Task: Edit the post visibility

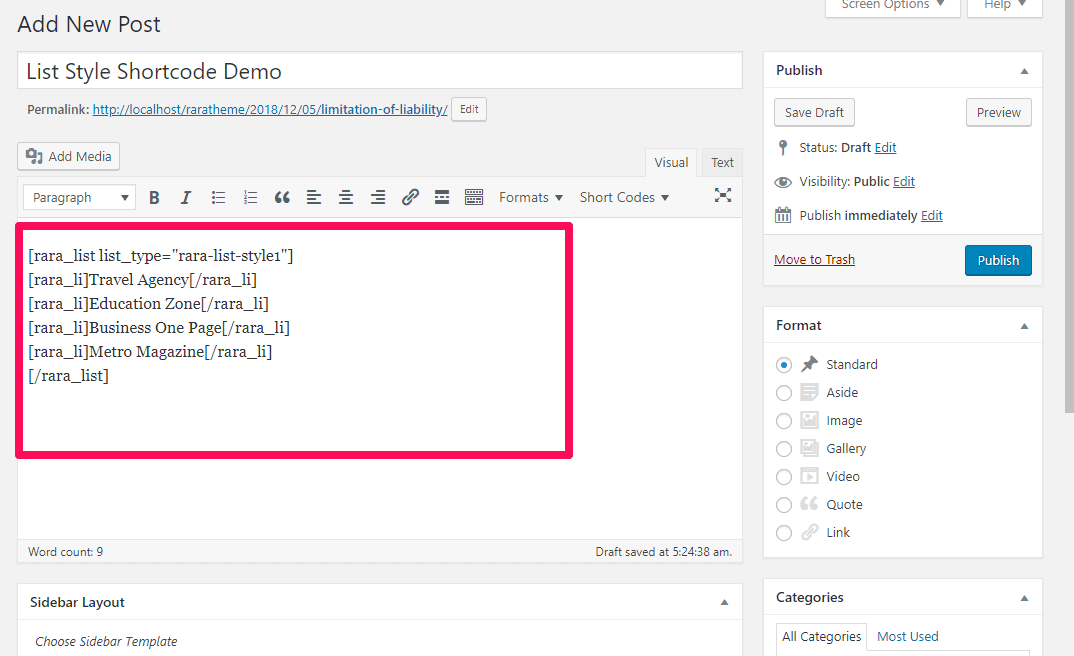Action: click(x=903, y=181)
